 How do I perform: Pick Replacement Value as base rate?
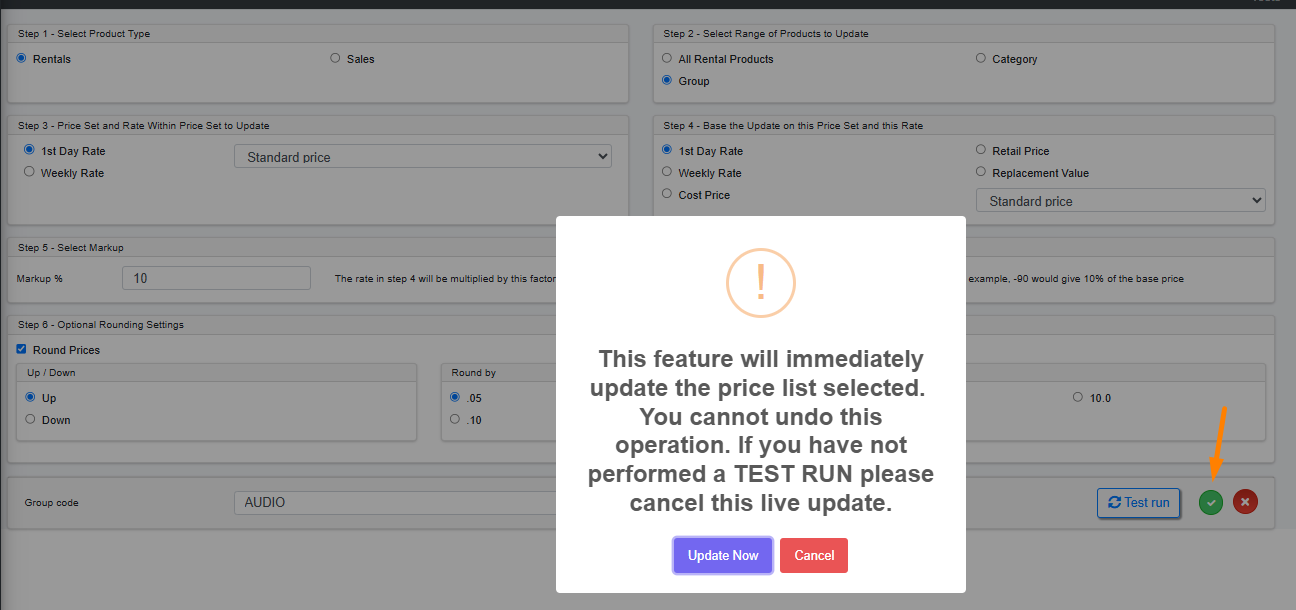981,173
